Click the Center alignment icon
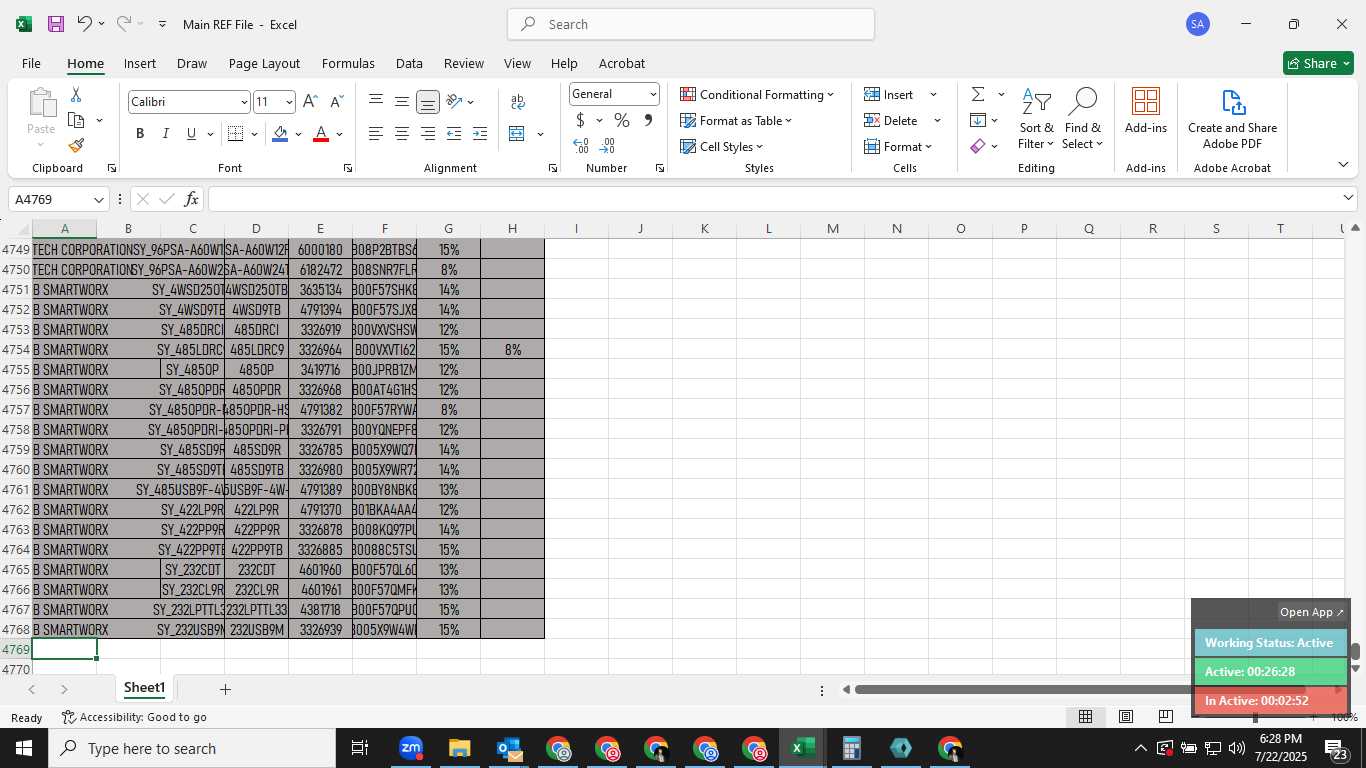The image size is (1366, 768). point(402,134)
